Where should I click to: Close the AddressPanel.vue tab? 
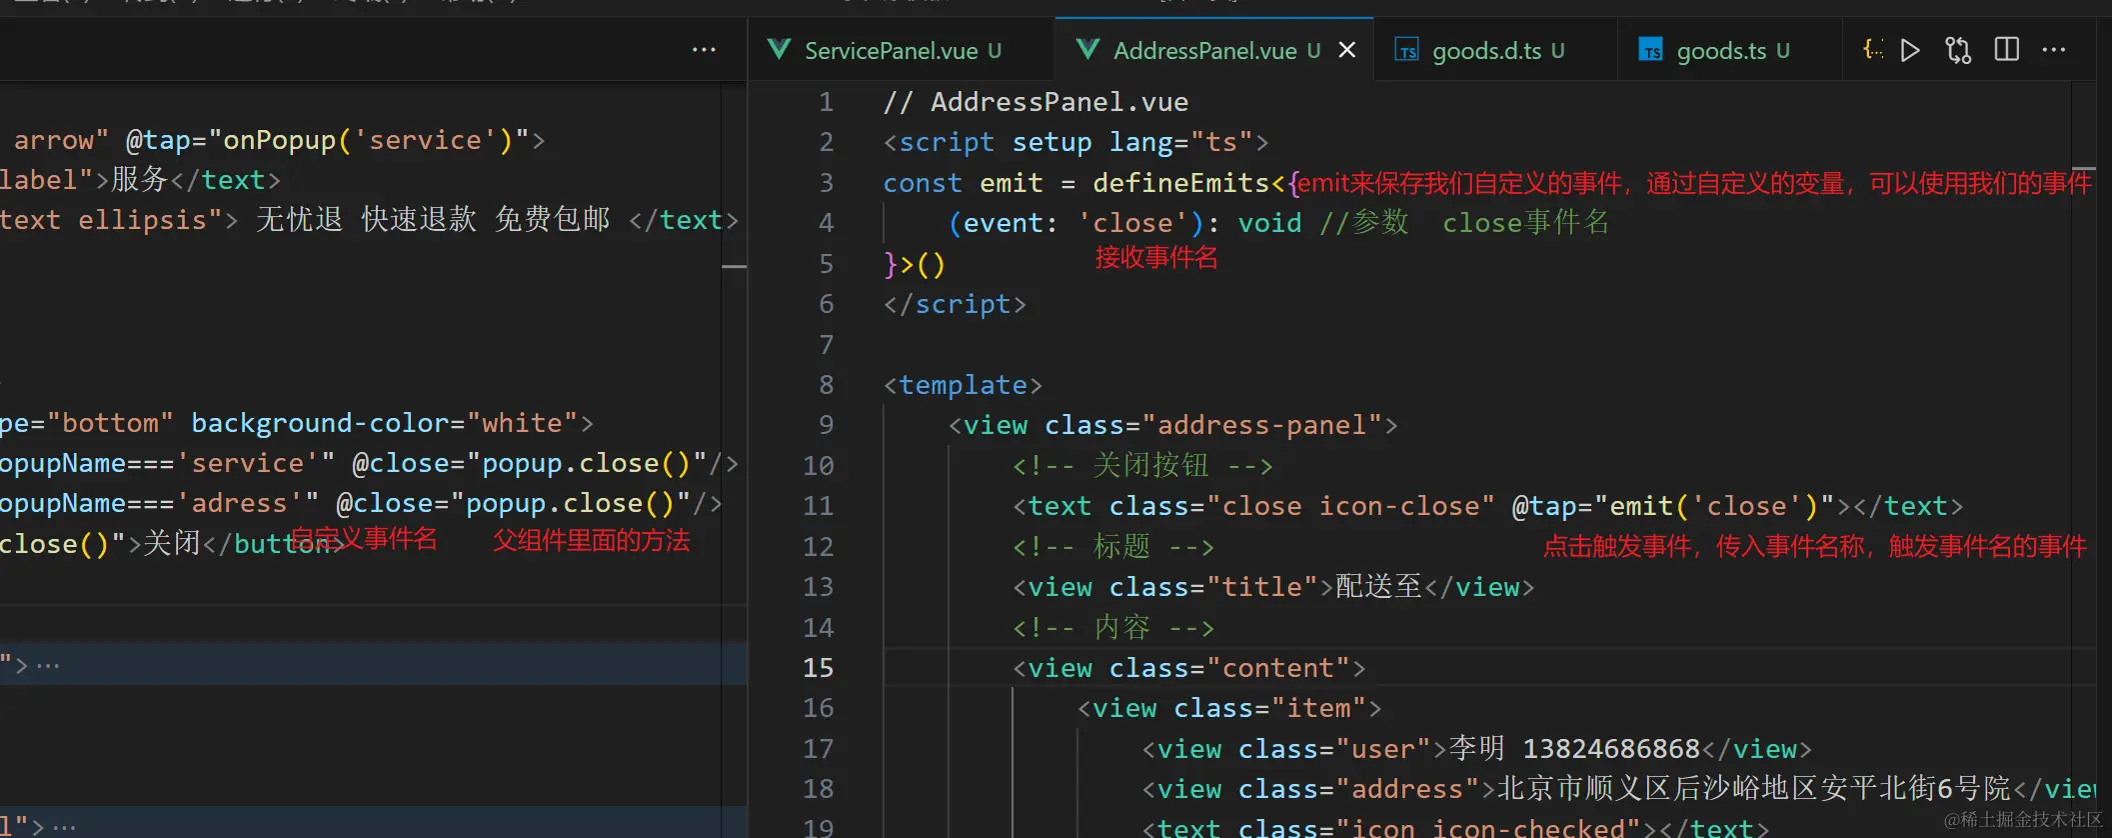point(1347,50)
